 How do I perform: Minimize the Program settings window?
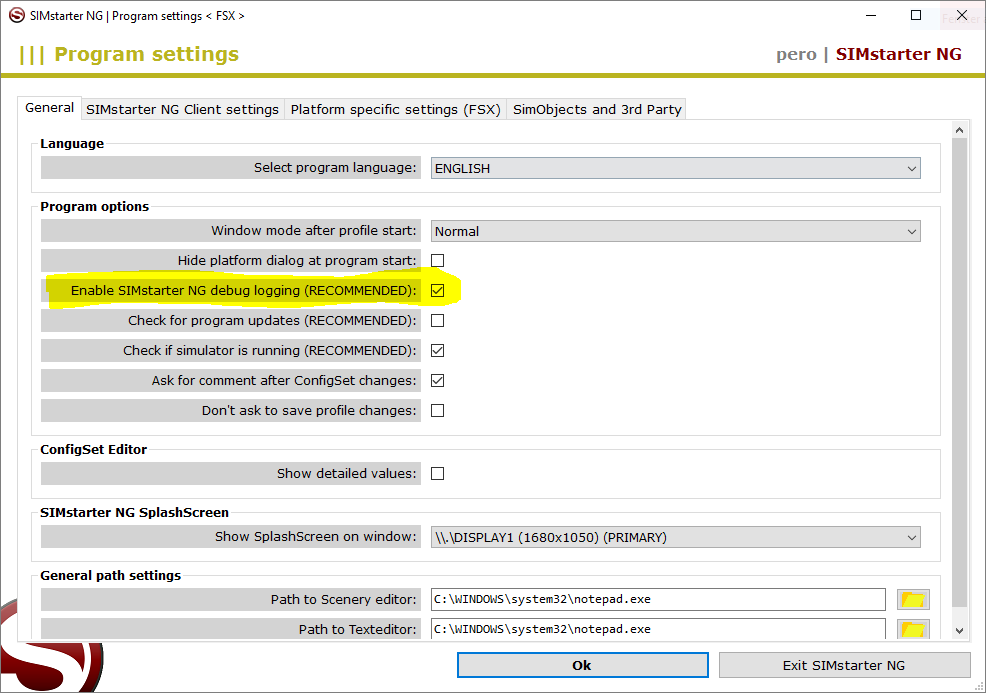pos(871,15)
